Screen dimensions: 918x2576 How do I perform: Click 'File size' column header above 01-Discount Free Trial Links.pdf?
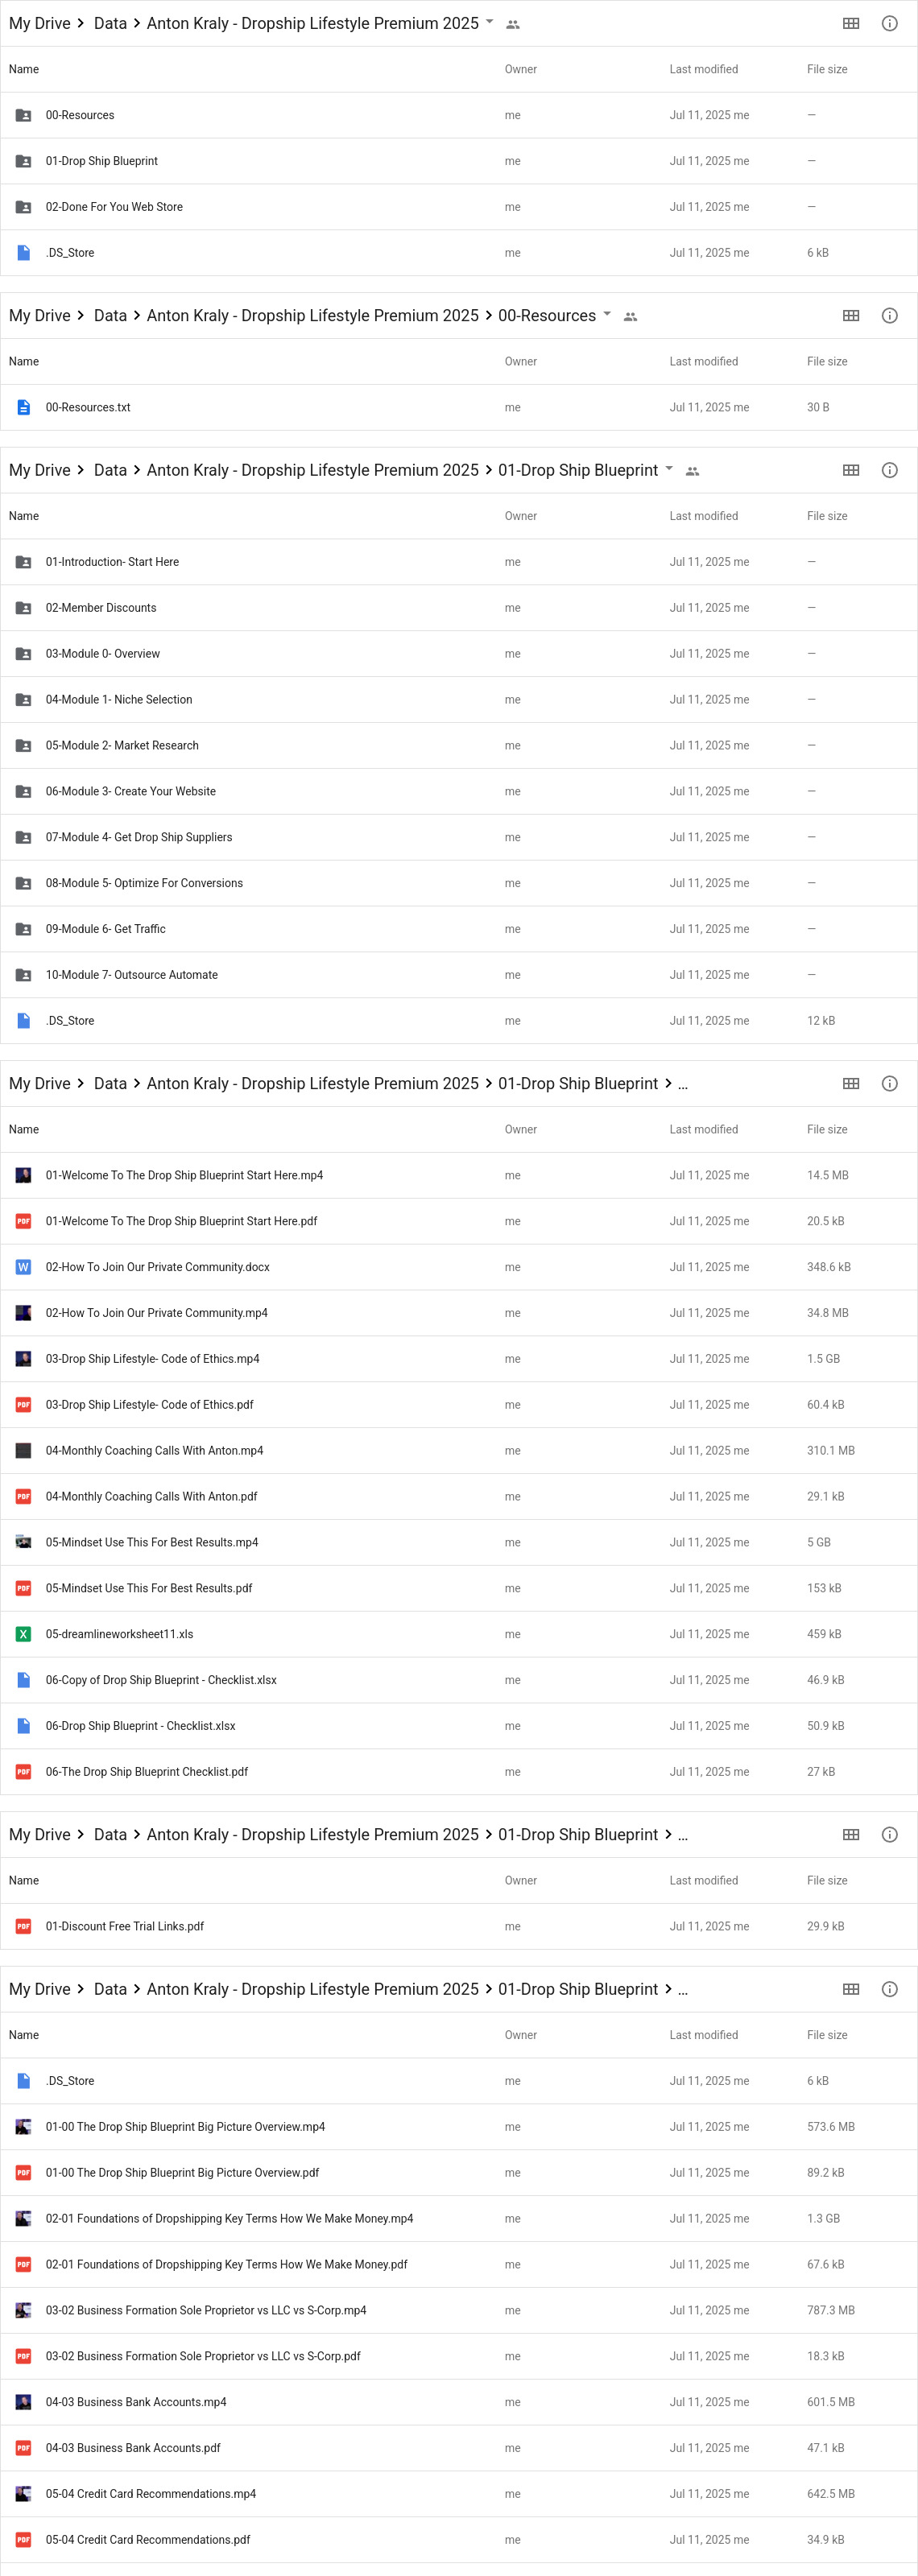pyautogui.click(x=827, y=1881)
